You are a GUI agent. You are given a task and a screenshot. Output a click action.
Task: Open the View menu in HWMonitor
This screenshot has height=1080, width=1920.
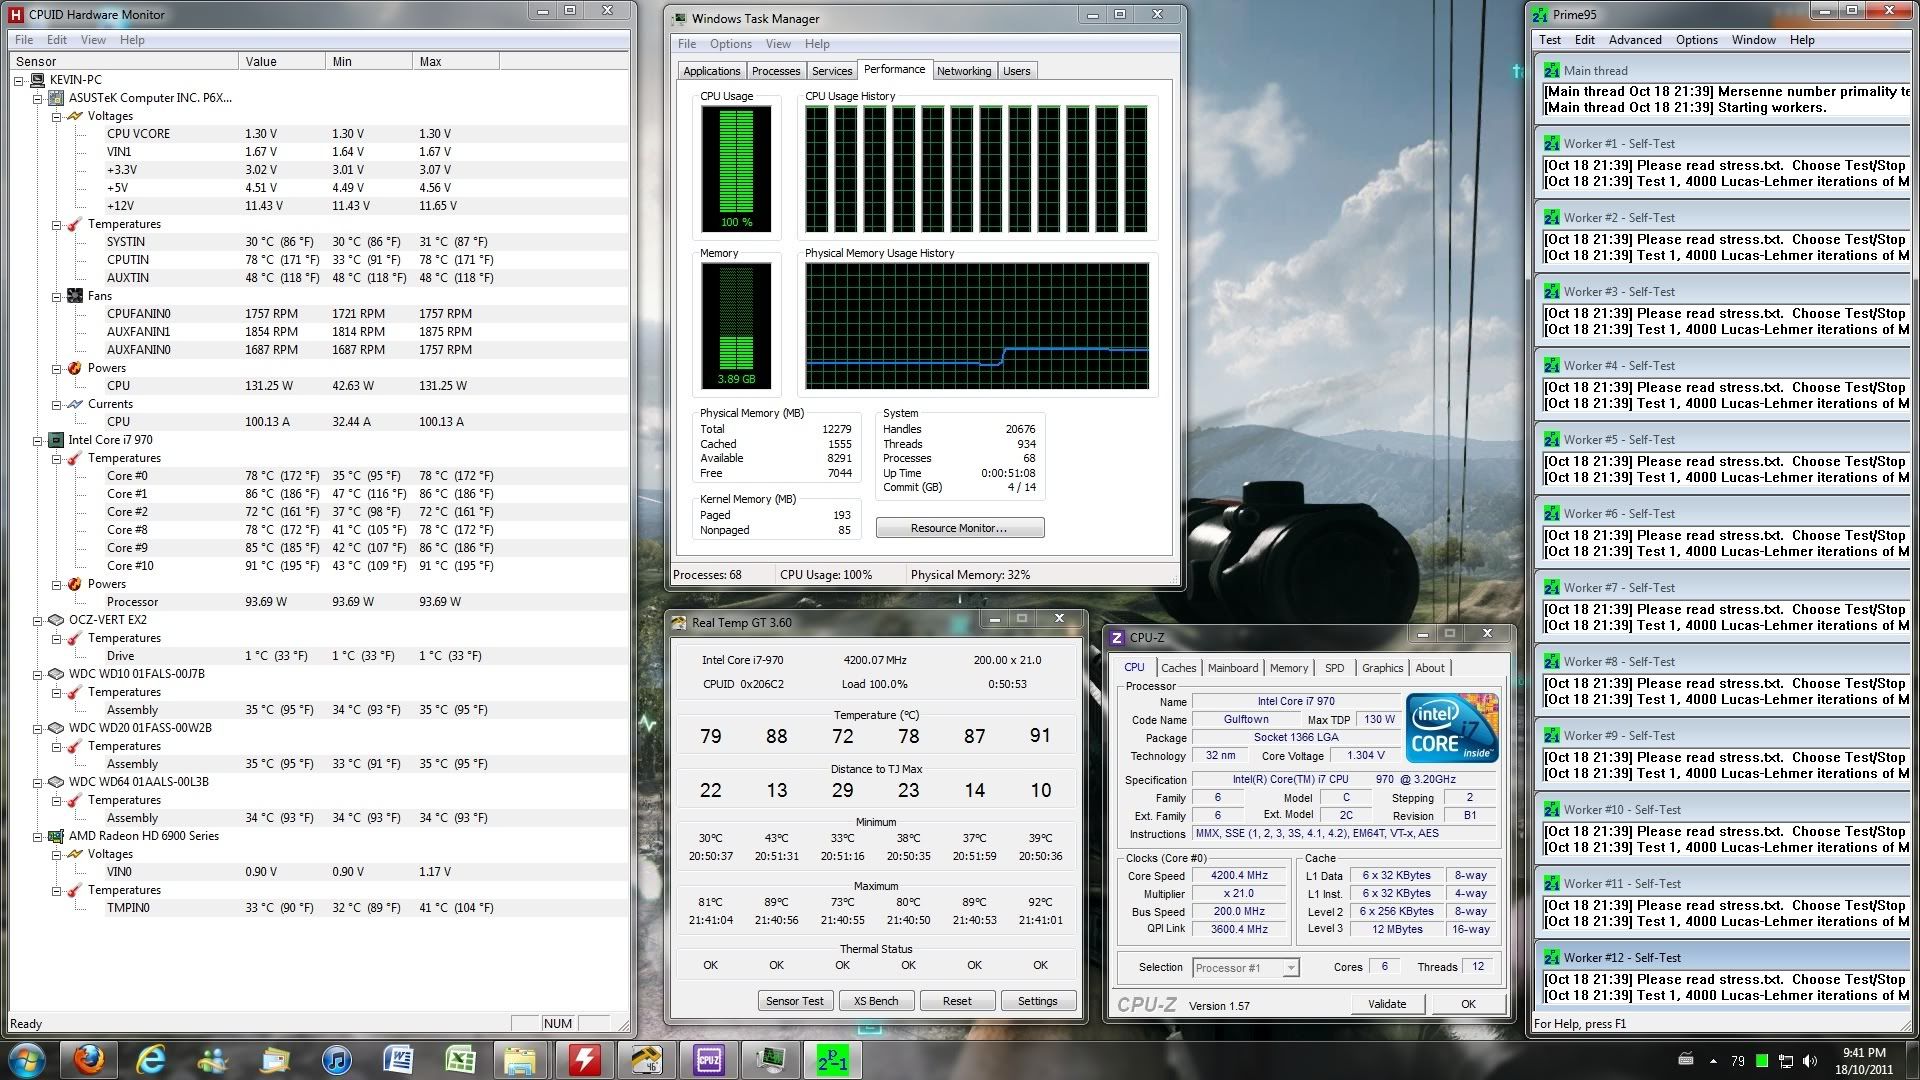(93, 40)
